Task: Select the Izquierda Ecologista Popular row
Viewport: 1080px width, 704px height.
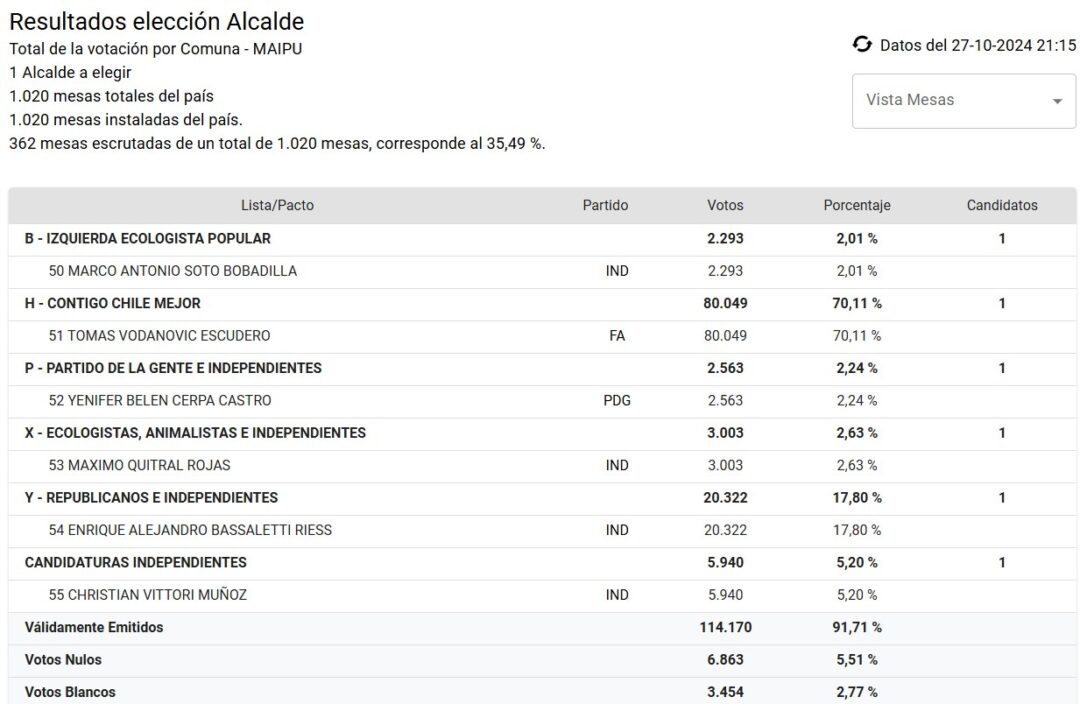Action: click(x=147, y=239)
